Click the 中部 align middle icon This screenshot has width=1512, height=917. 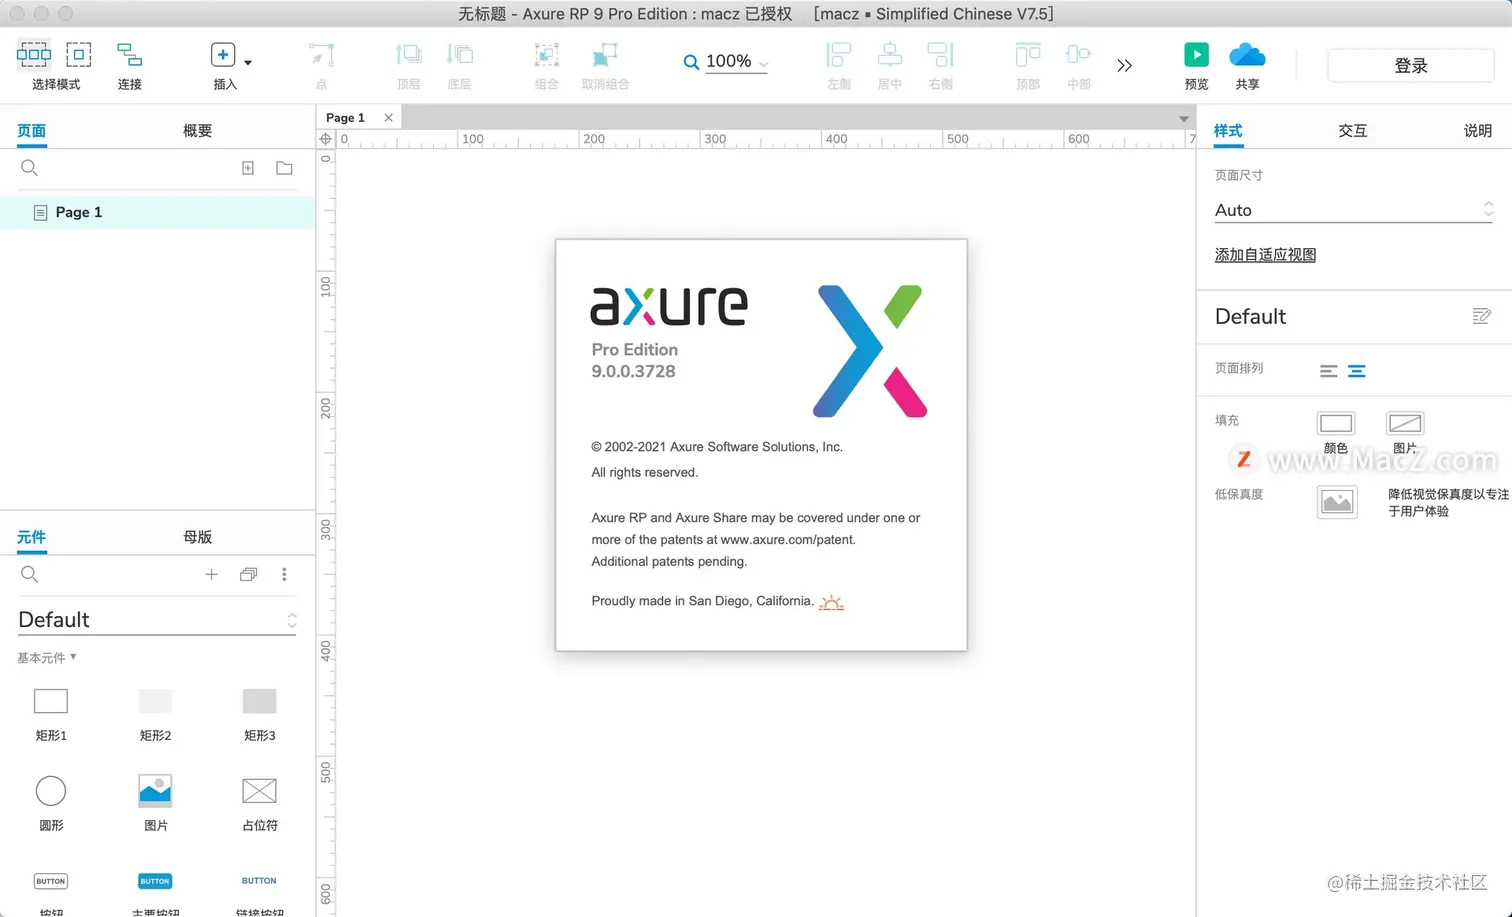pos(1078,54)
